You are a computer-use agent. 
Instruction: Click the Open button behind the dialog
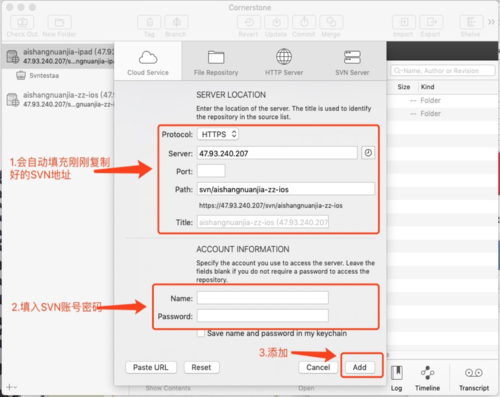(306, 388)
